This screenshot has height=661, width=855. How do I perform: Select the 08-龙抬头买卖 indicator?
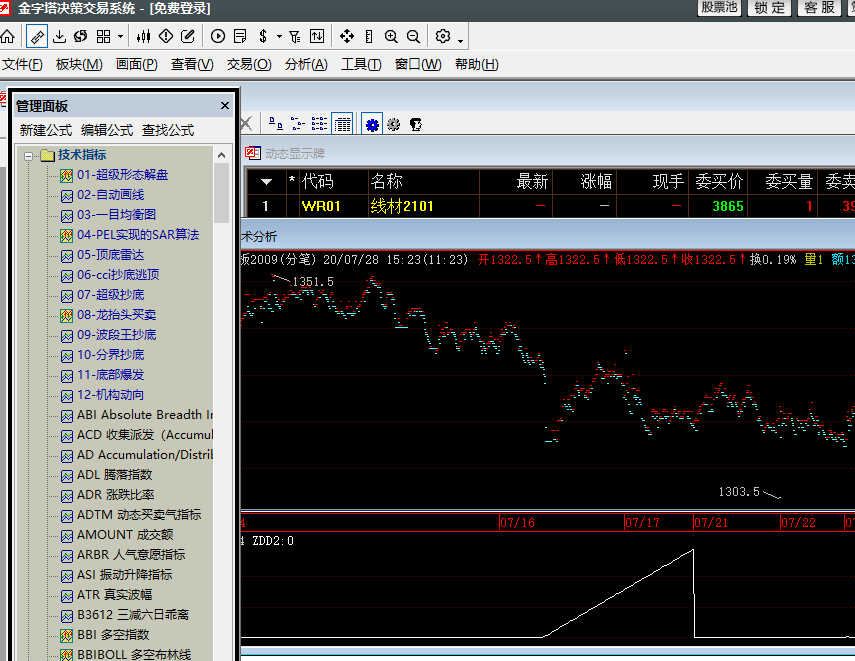tap(116, 314)
